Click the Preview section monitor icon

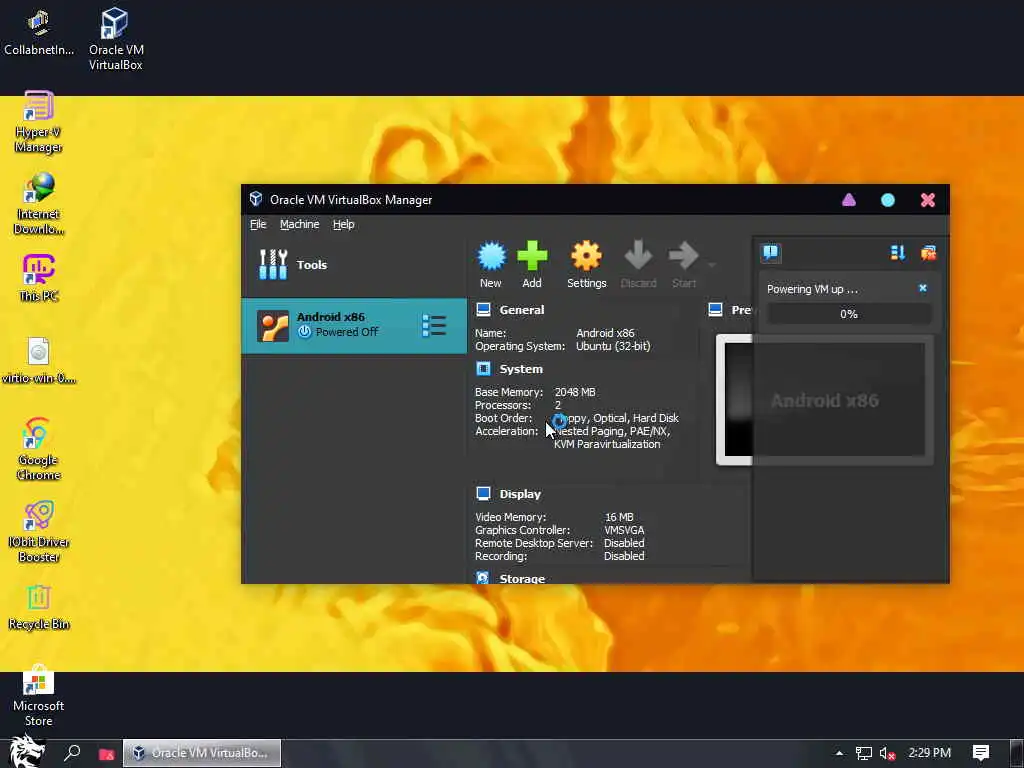click(x=716, y=310)
